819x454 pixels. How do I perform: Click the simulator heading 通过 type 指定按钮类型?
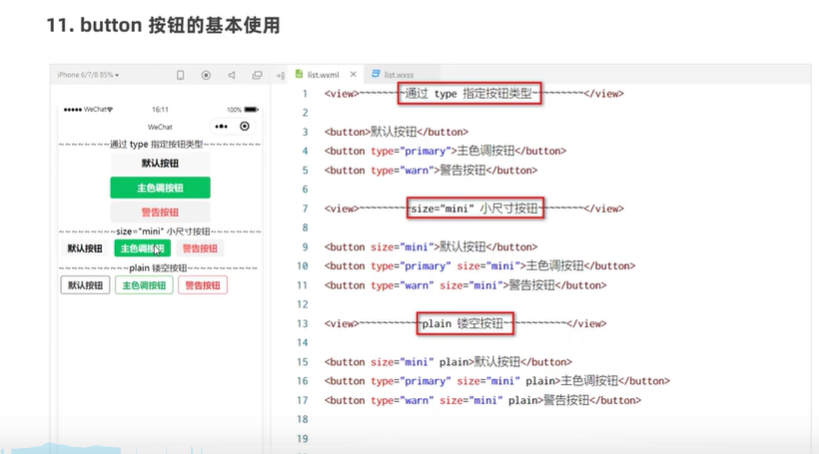[156, 144]
